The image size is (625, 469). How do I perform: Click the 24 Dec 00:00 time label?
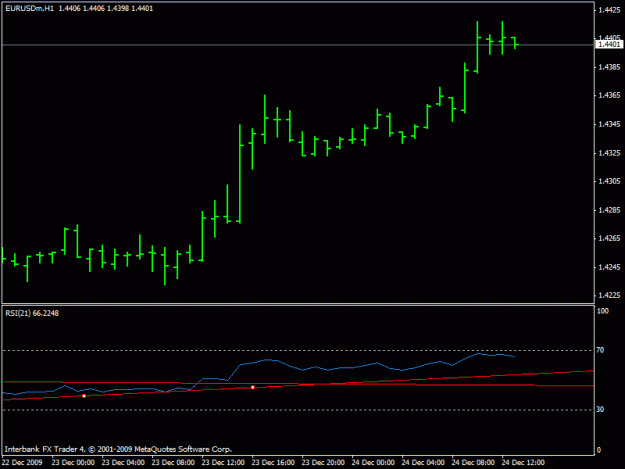coord(373,463)
